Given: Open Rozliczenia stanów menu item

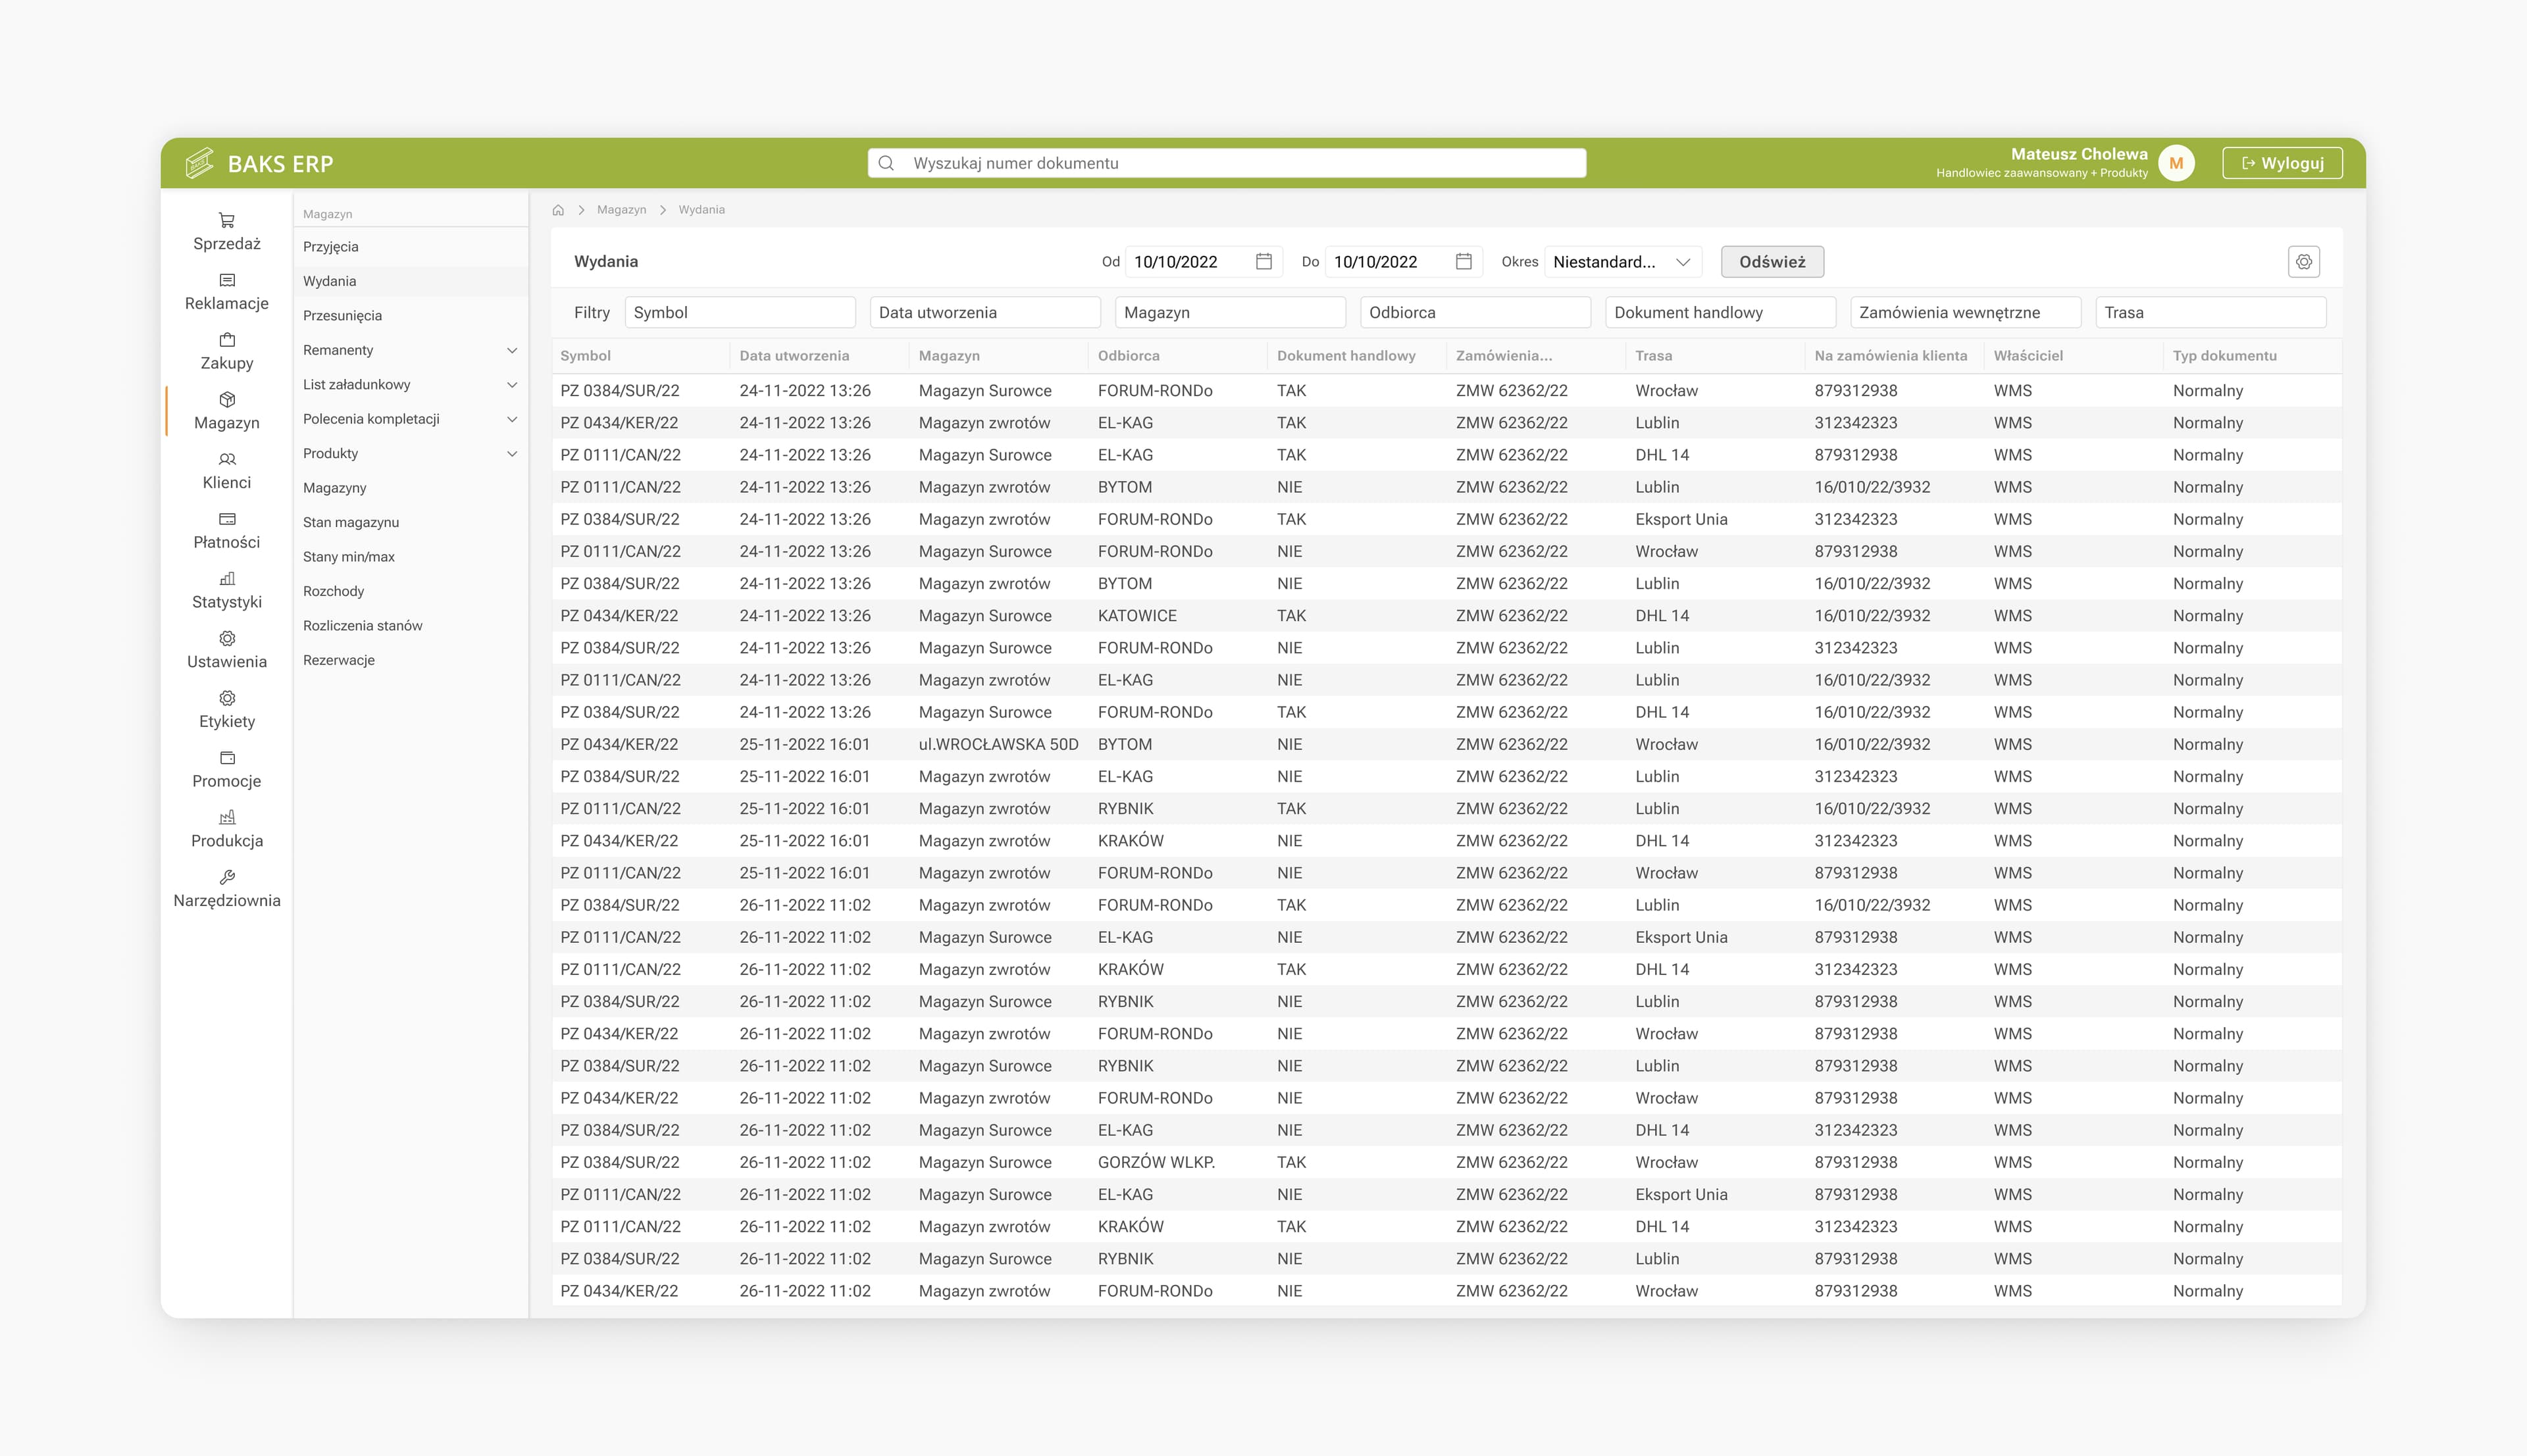Looking at the screenshot, I should (411, 626).
